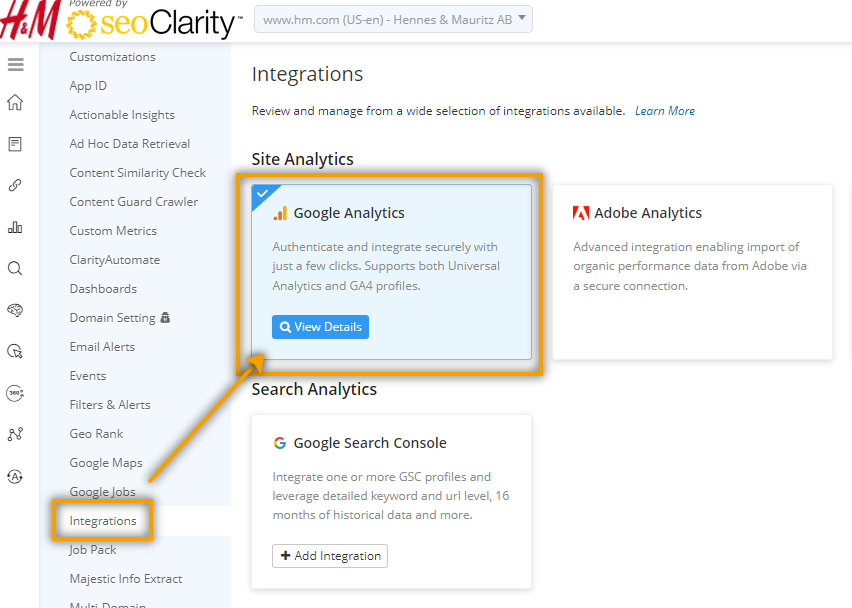Click the pie chart cursor icon
Viewport: 852px width, 608px height.
15,351
